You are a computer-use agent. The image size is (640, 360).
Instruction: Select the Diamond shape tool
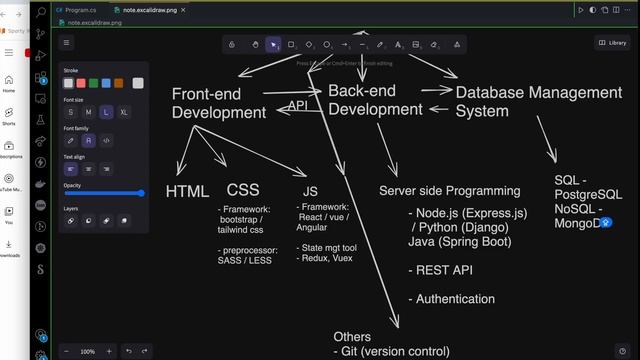click(x=309, y=44)
